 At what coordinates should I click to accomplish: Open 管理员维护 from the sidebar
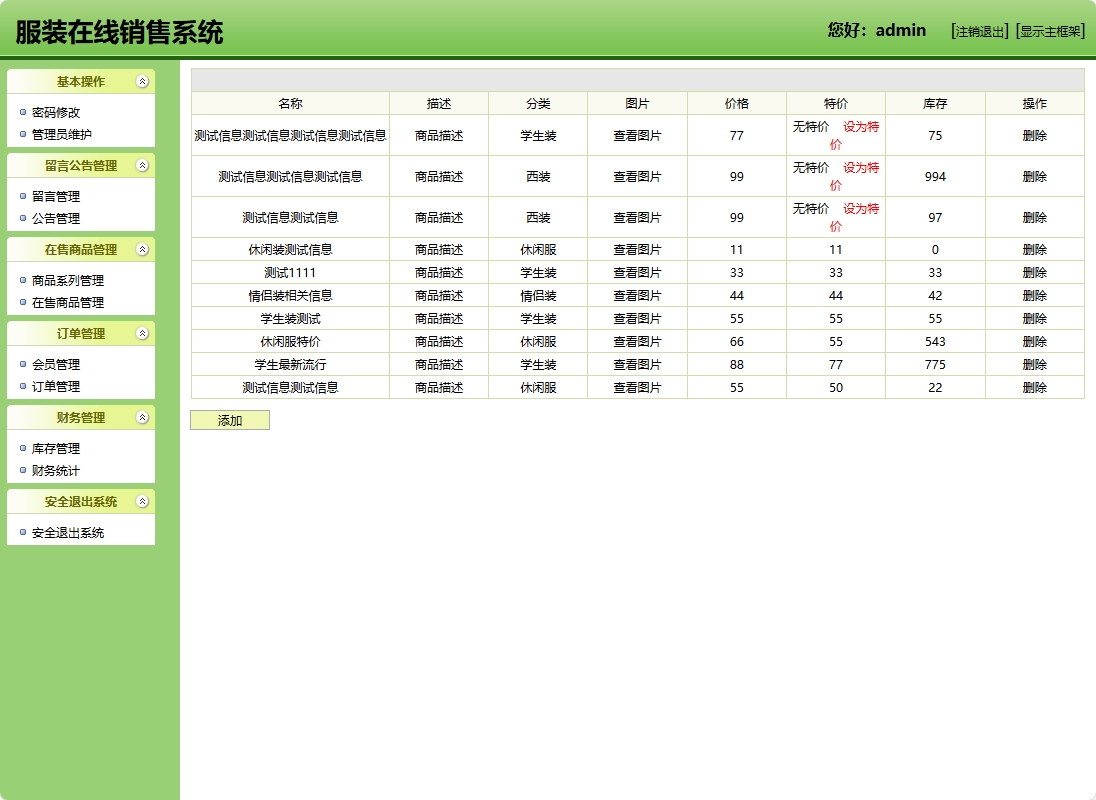pyautogui.click(x=62, y=134)
